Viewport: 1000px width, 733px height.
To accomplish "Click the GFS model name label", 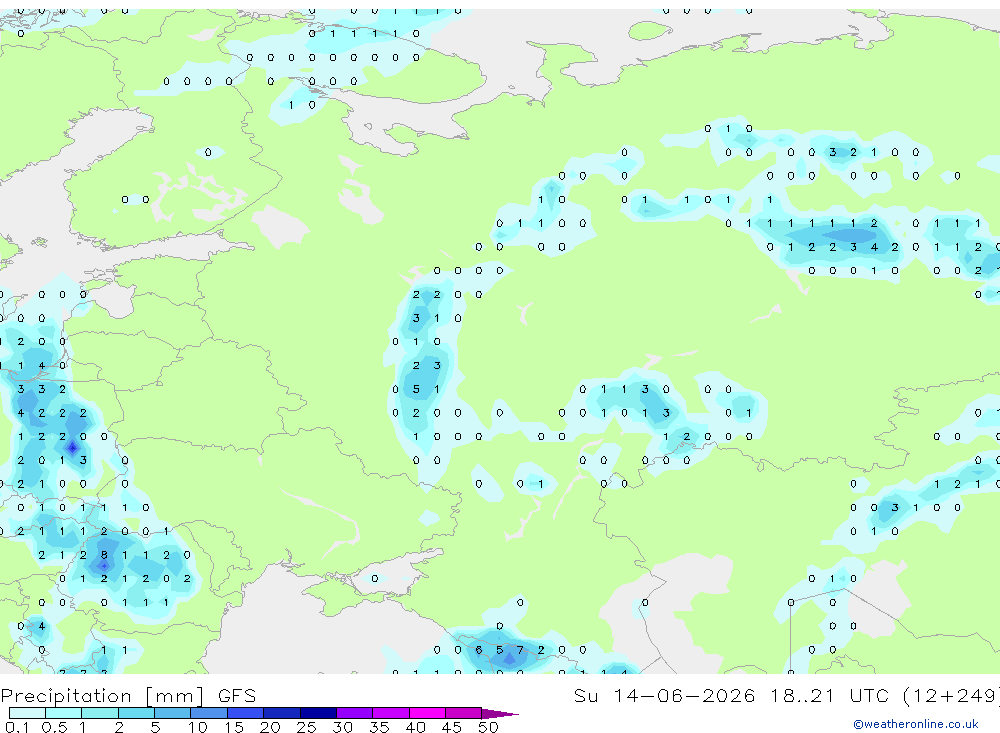I will coord(237,695).
